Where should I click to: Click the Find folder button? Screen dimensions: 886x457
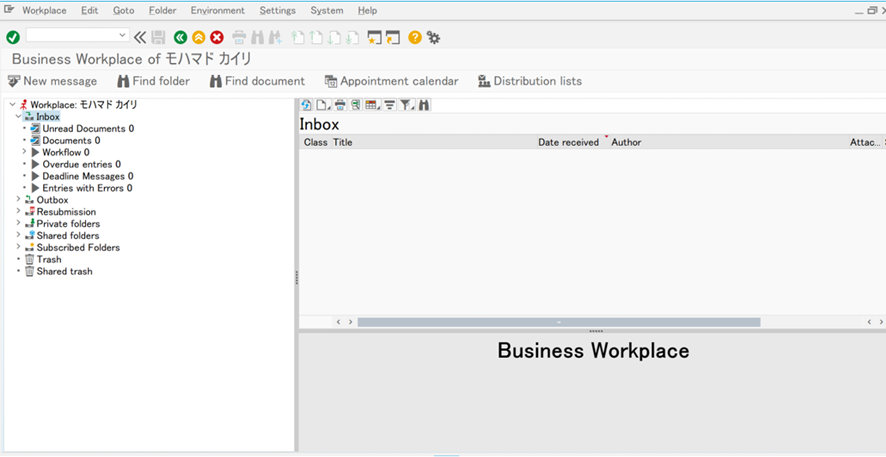click(153, 81)
